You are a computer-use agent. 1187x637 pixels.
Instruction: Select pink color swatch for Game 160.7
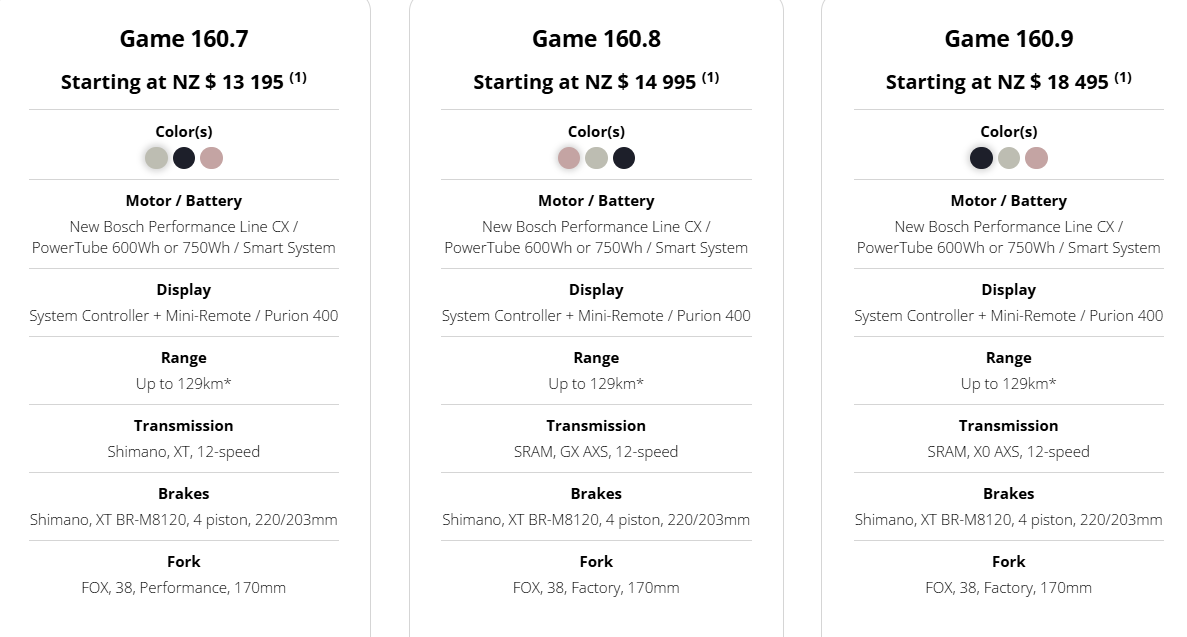coord(211,158)
